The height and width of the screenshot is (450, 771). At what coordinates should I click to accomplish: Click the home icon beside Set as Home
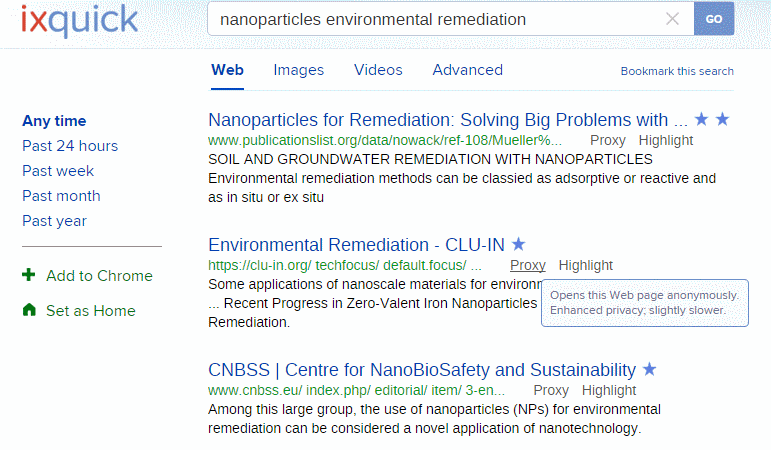pos(29,310)
